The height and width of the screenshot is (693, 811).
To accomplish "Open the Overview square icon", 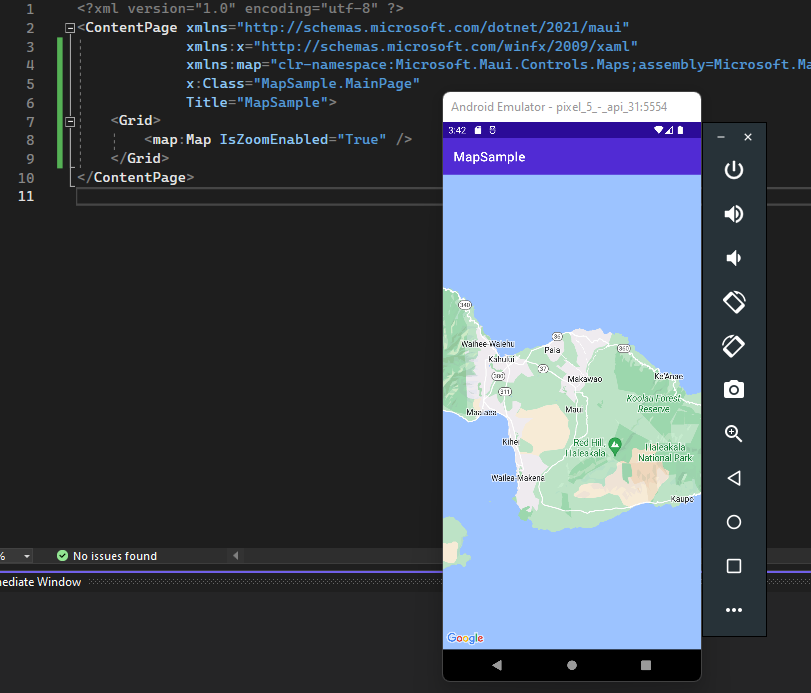I will point(733,565).
